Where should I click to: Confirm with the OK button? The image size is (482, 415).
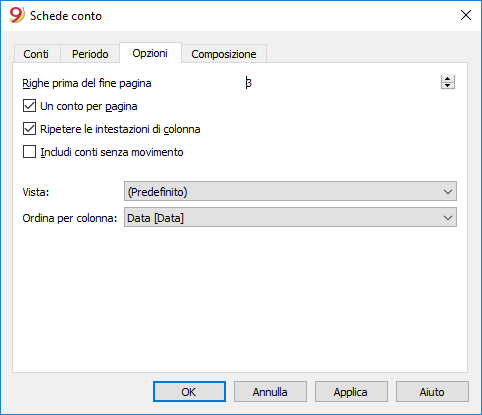click(189, 392)
